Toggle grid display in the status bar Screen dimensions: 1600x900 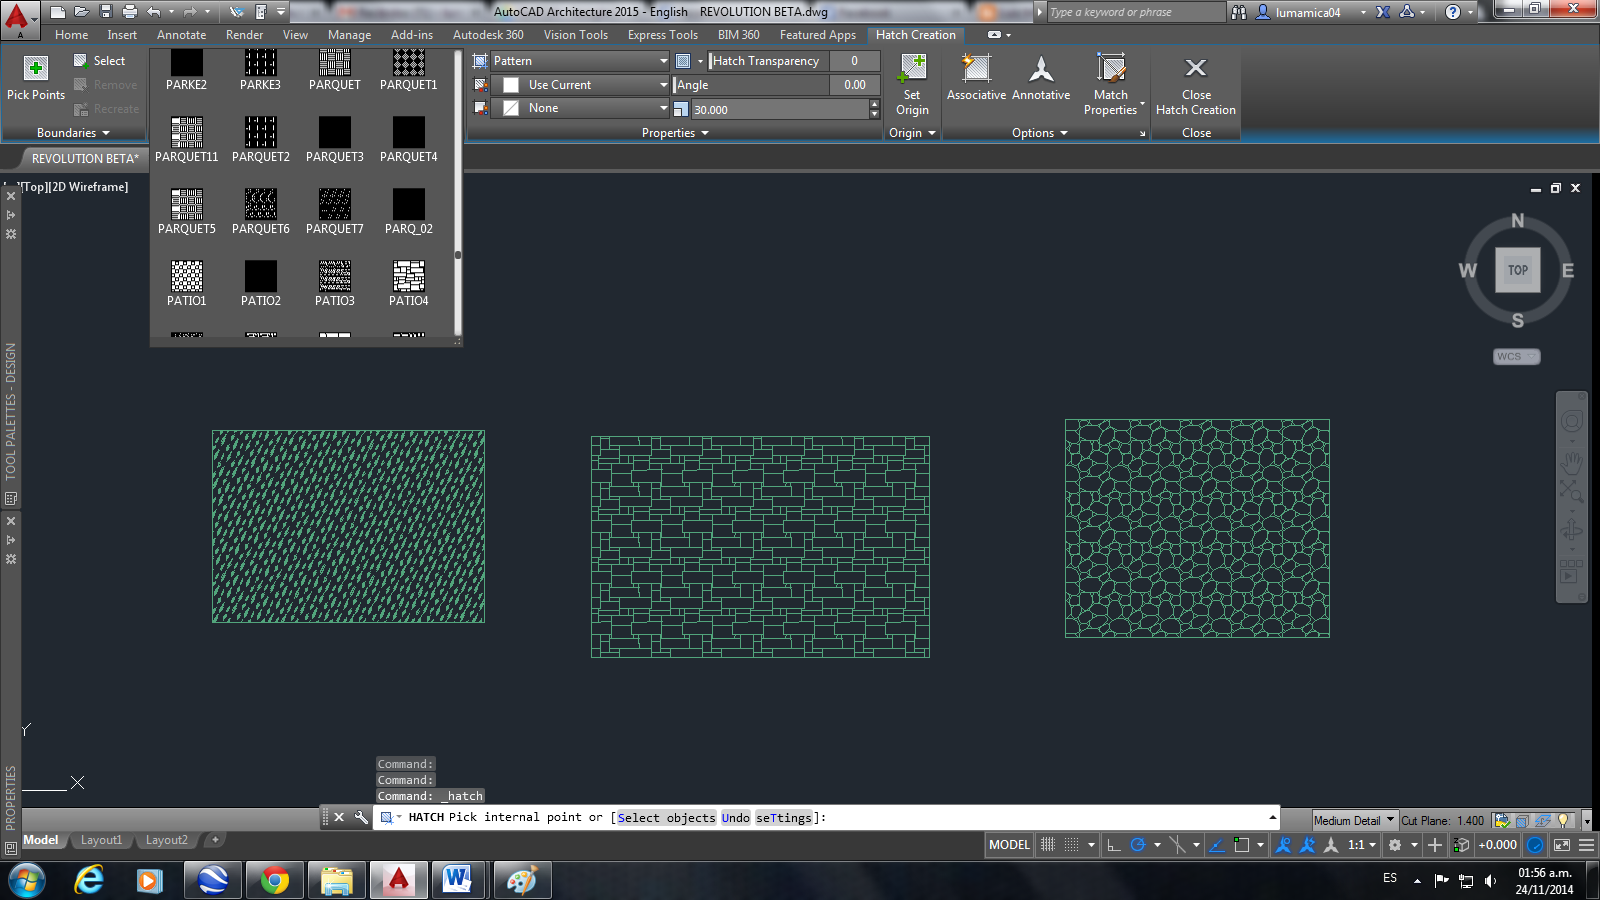pyautogui.click(x=1048, y=845)
